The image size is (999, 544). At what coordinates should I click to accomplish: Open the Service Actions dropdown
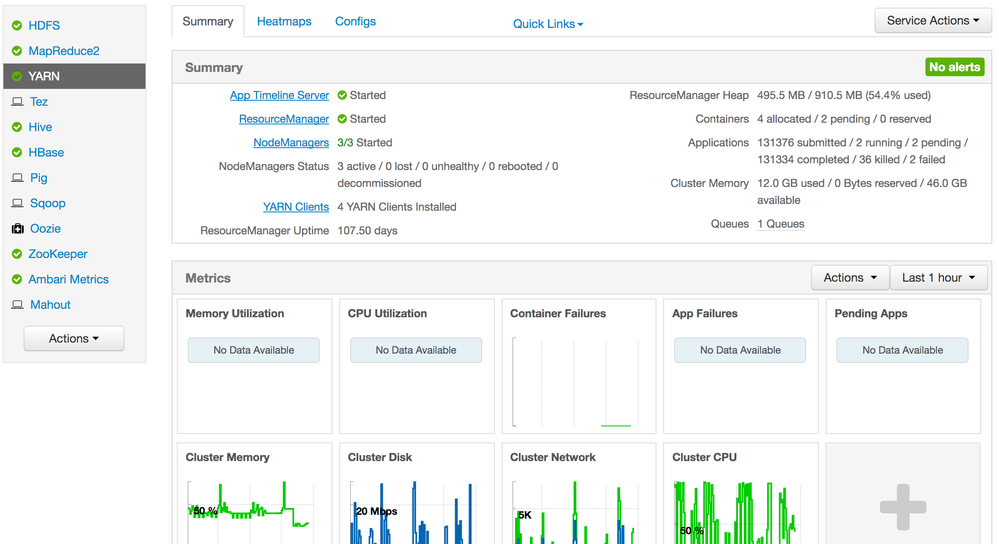point(932,21)
